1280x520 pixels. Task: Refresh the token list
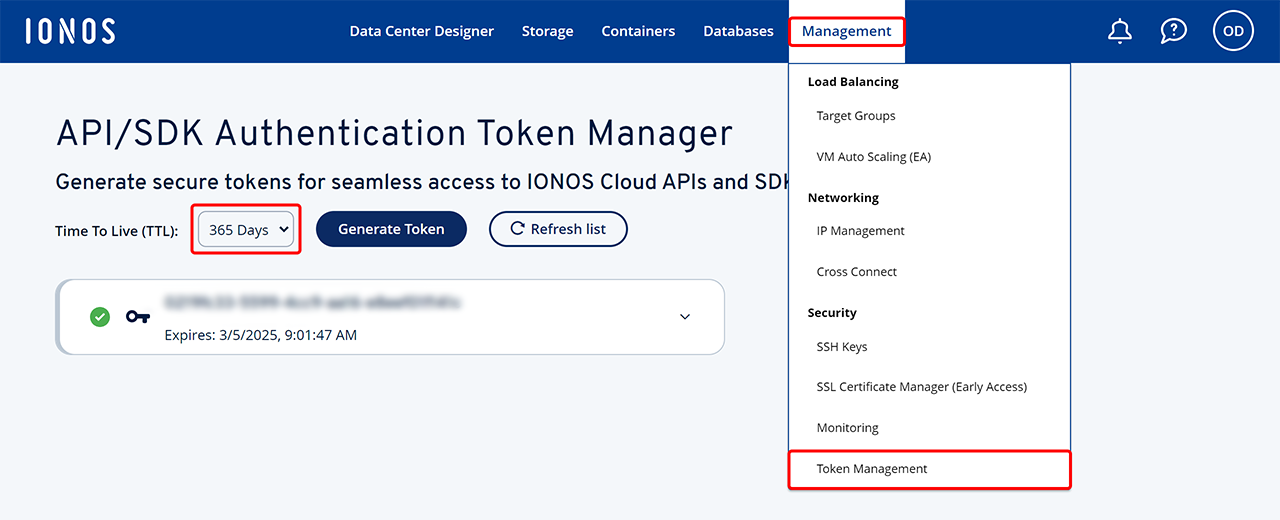tap(558, 229)
